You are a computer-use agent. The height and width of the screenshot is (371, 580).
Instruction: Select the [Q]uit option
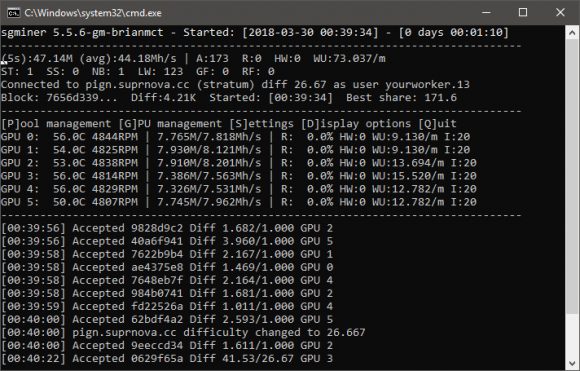click(x=438, y=124)
